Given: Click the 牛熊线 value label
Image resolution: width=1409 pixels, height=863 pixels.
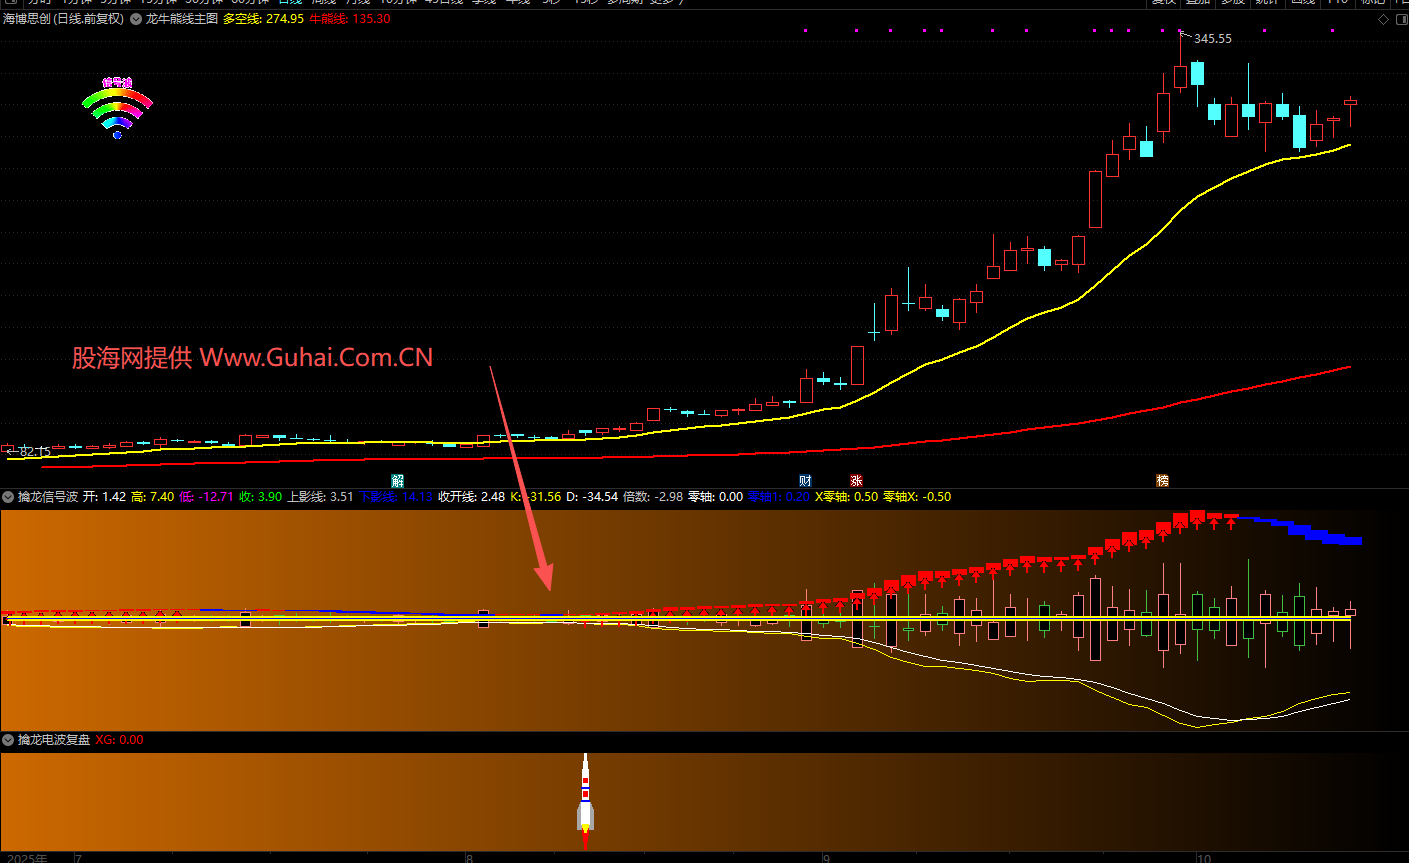Looking at the screenshot, I should [x=349, y=19].
